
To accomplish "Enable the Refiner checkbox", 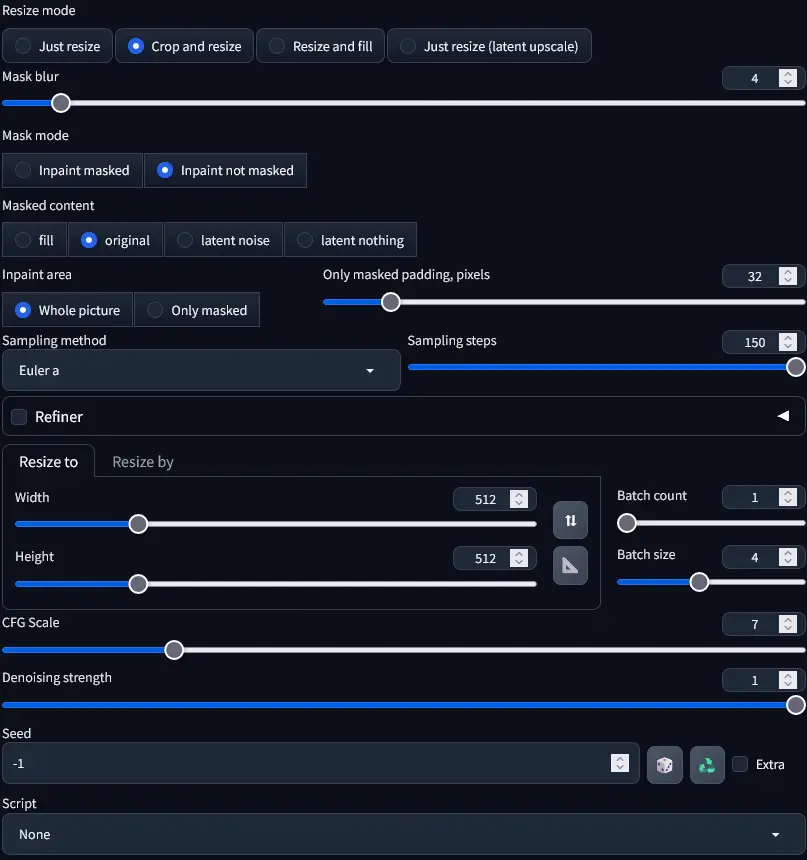I will [x=17, y=416].
